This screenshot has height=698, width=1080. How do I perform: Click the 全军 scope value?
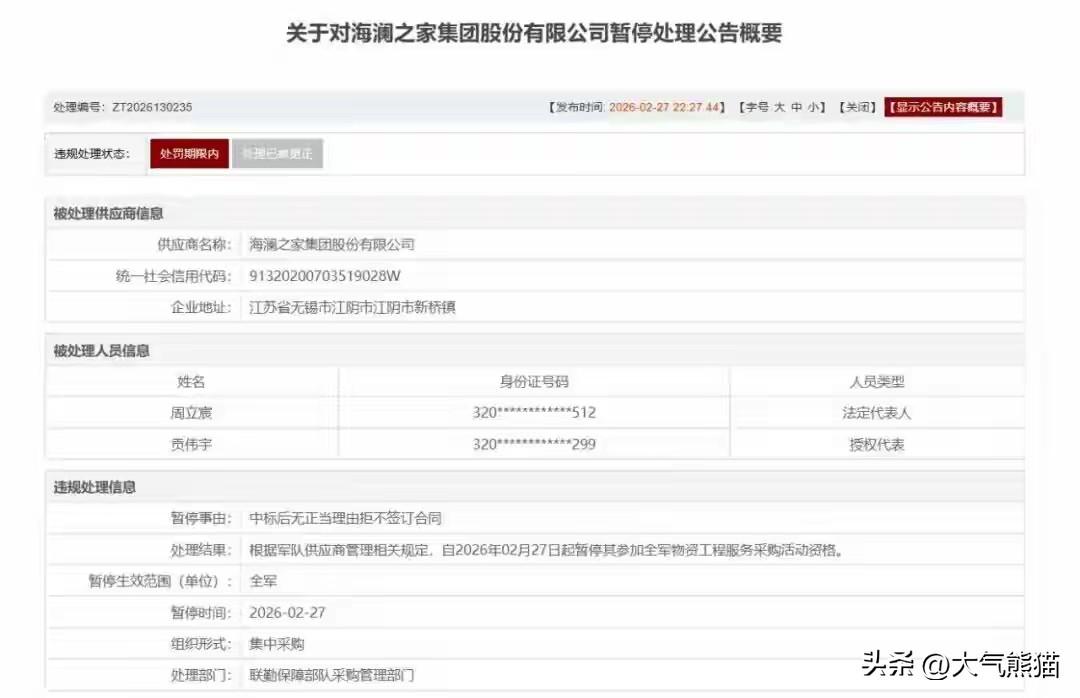pos(263,581)
